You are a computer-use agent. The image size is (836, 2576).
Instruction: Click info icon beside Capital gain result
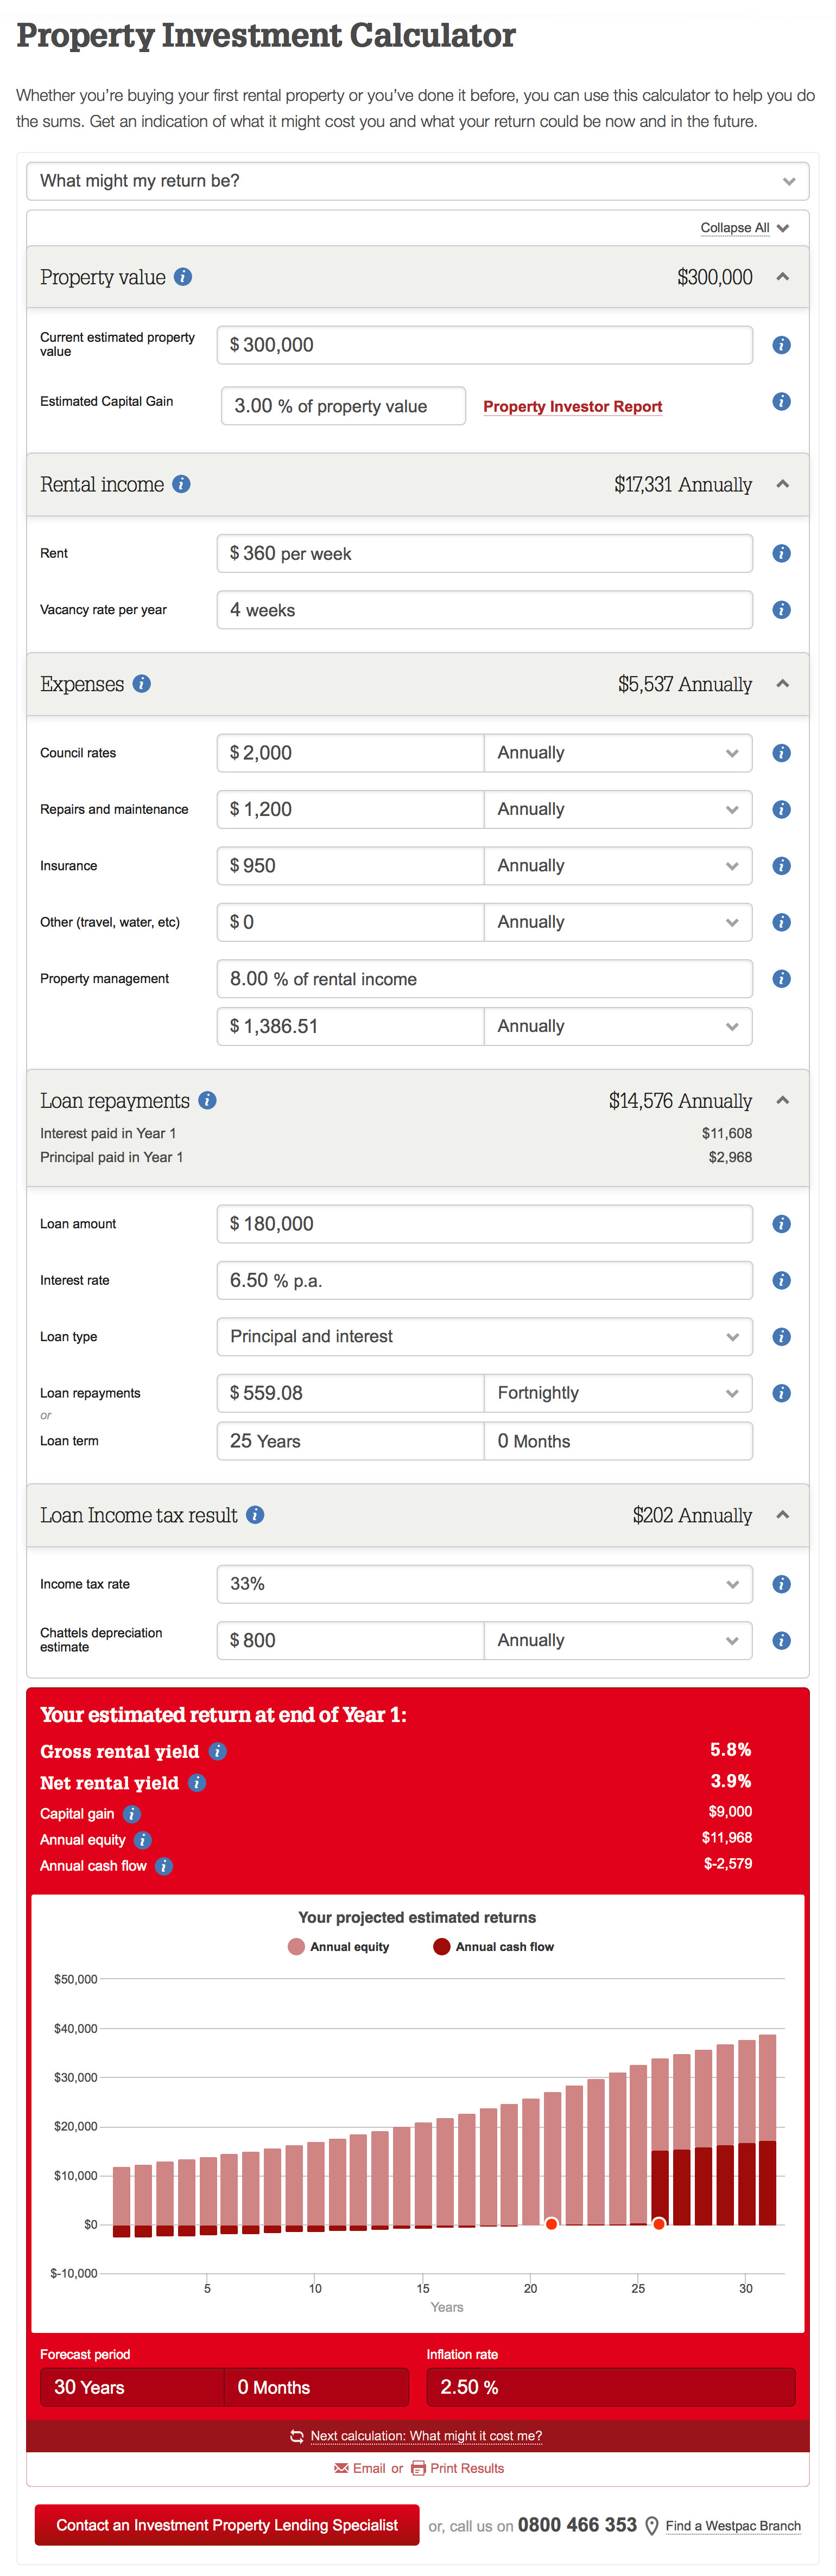pos(132,1814)
